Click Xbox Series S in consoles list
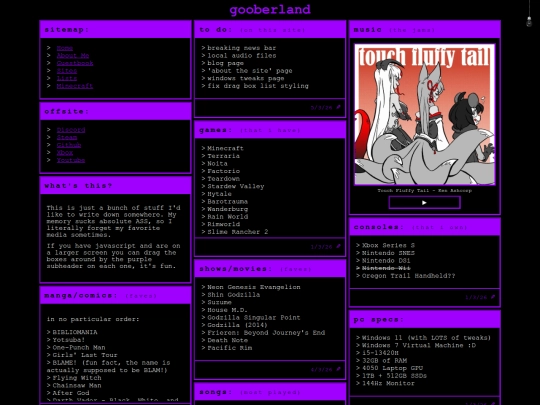 click(388, 246)
